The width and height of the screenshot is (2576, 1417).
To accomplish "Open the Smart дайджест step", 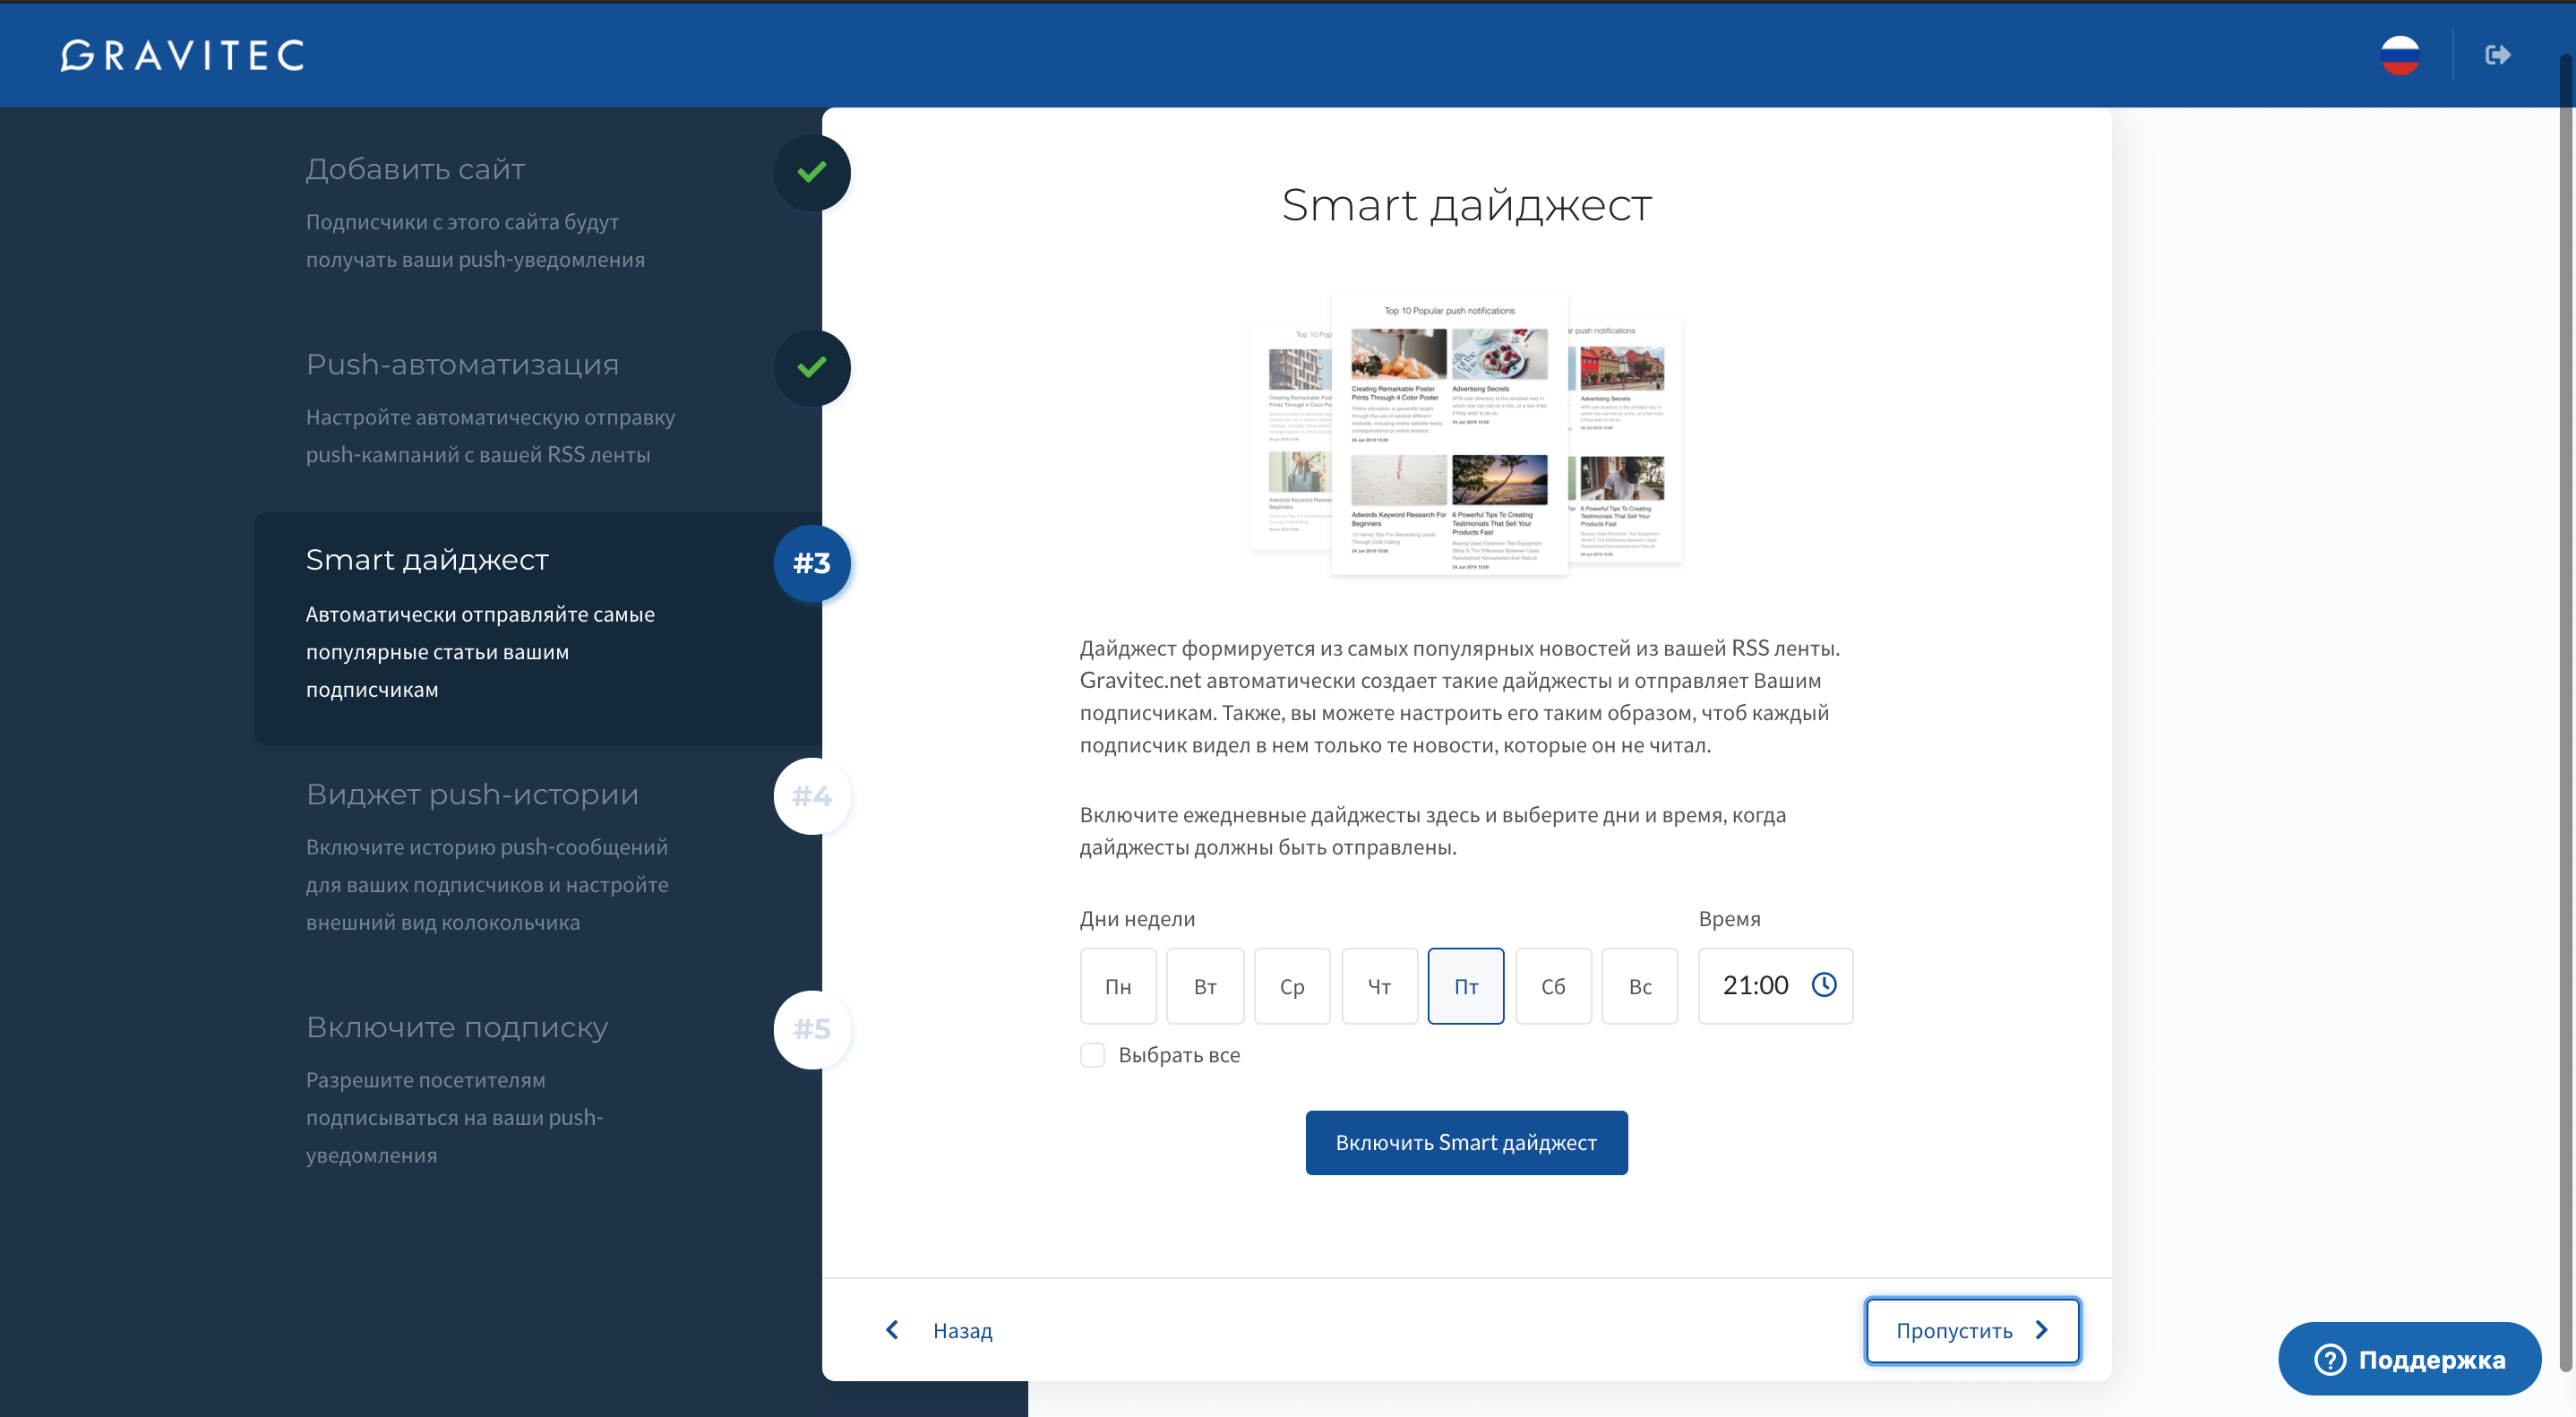I will tap(538, 628).
